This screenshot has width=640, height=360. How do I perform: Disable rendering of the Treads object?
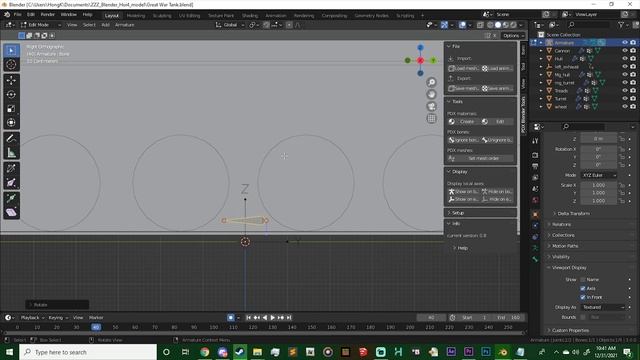click(x=633, y=91)
